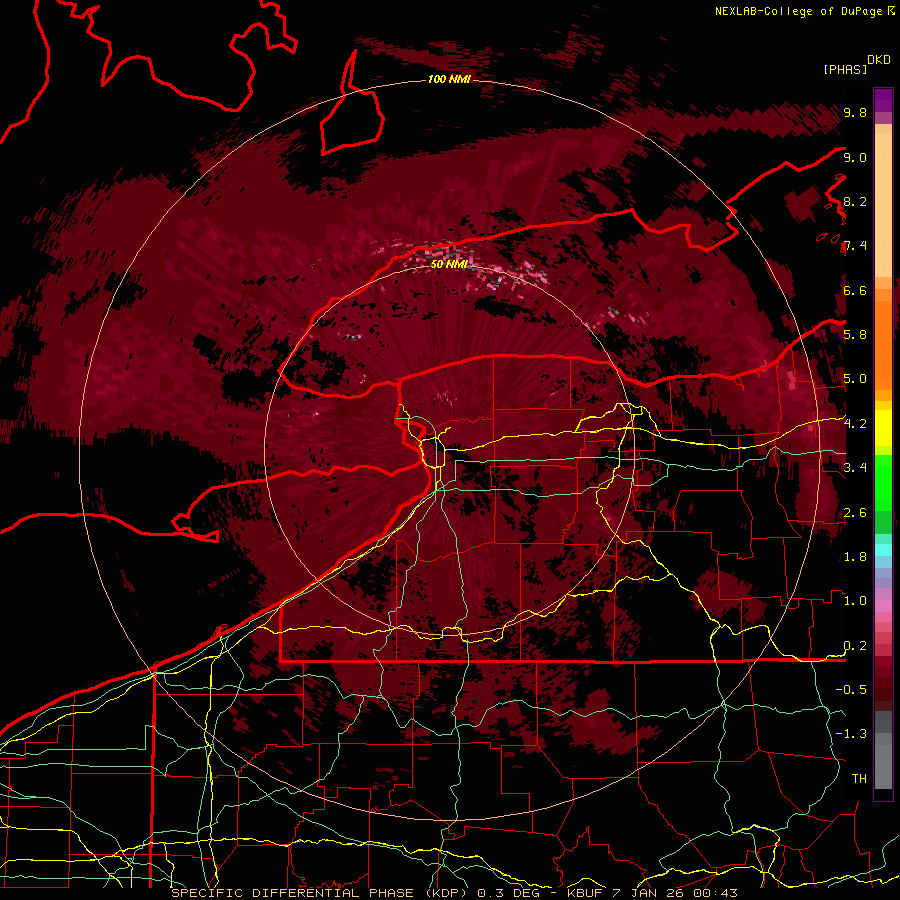Click the 5.0 label on the color scale
Image resolution: width=900 pixels, height=900 pixels.
coord(855,379)
